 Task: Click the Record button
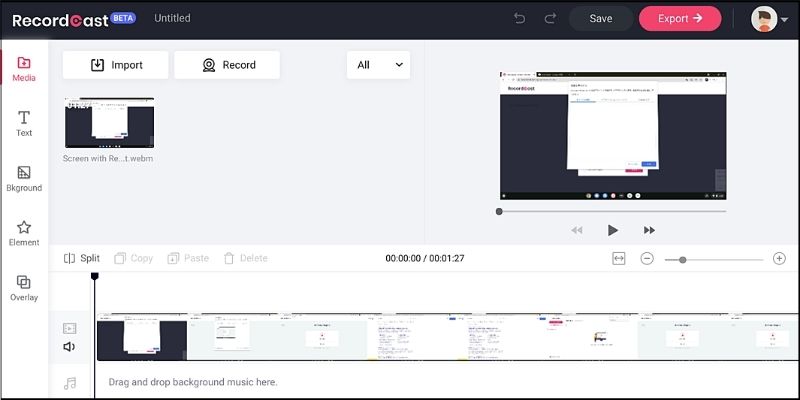click(x=227, y=65)
